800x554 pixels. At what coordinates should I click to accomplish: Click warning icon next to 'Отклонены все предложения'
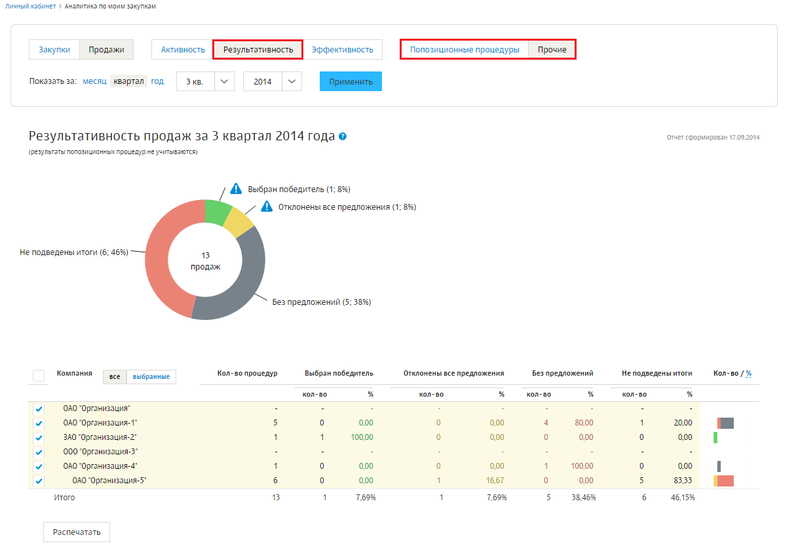(x=266, y=207)
